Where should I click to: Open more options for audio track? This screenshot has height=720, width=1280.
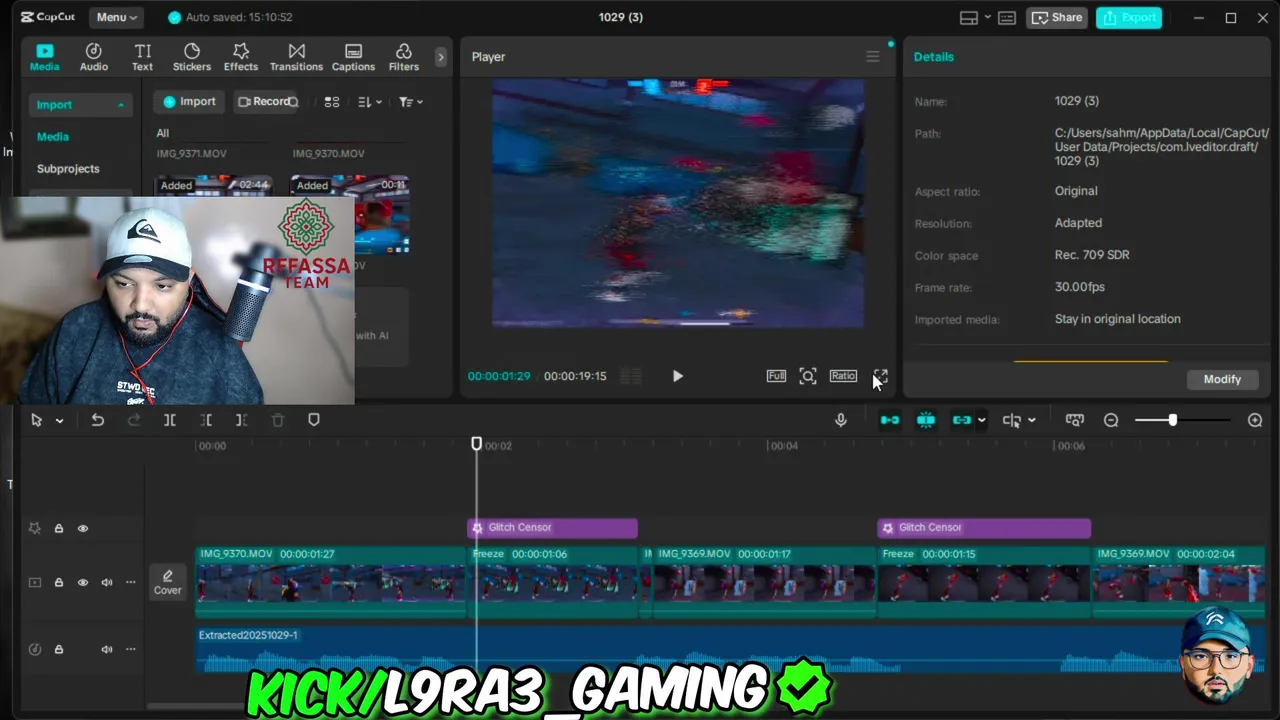coord(130,649)
